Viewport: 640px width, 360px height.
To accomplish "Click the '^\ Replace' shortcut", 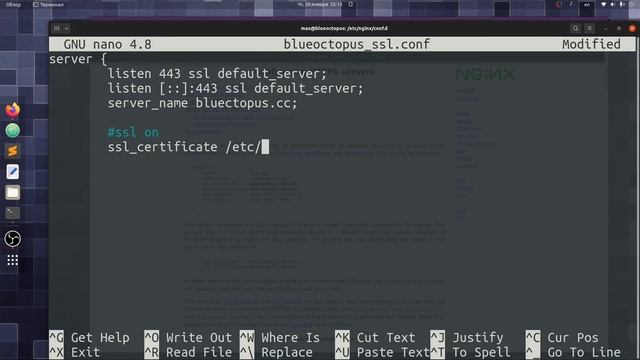I will pos(276,352).
